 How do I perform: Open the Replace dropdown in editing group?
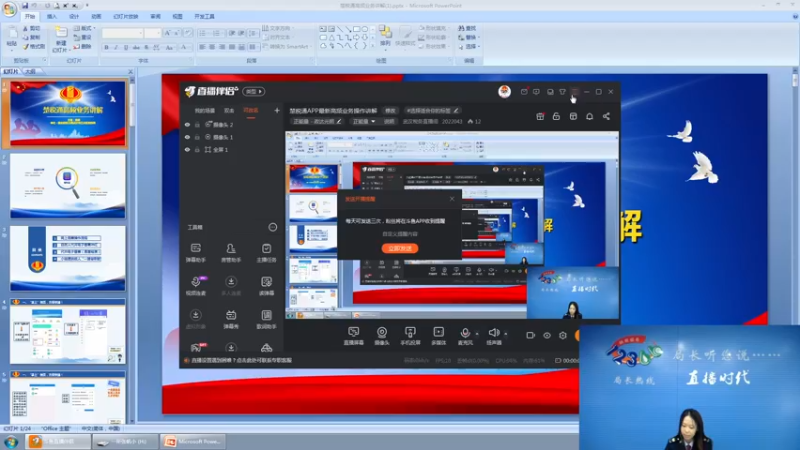(x=469, y=37)
